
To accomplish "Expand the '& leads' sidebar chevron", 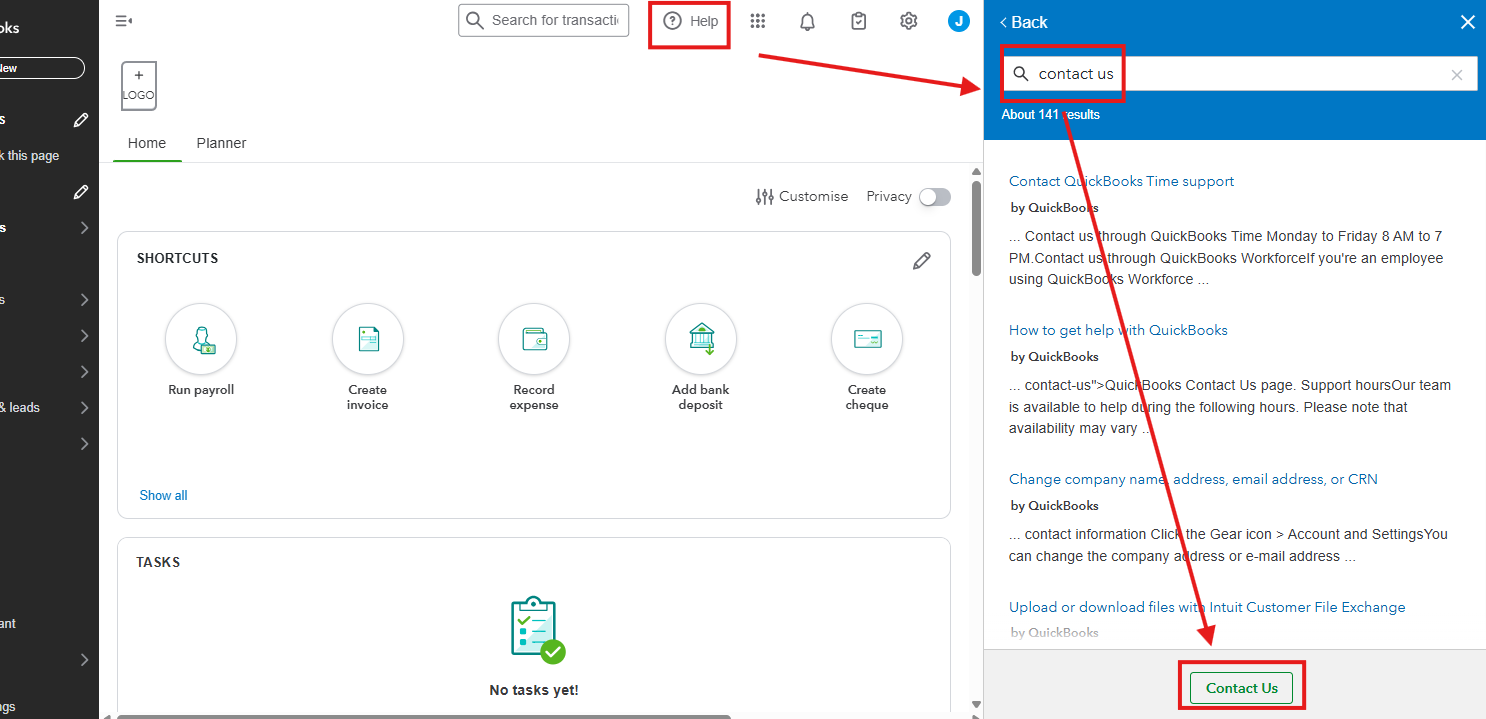I will pyautogui.click(x=84, y=408).
